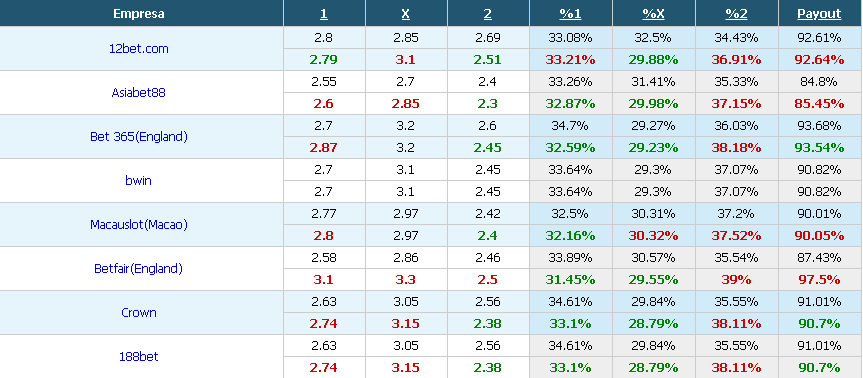Viewport: 863px width, 378px height.
Task: Sort table by %1 column header
Action: (570, 14)
